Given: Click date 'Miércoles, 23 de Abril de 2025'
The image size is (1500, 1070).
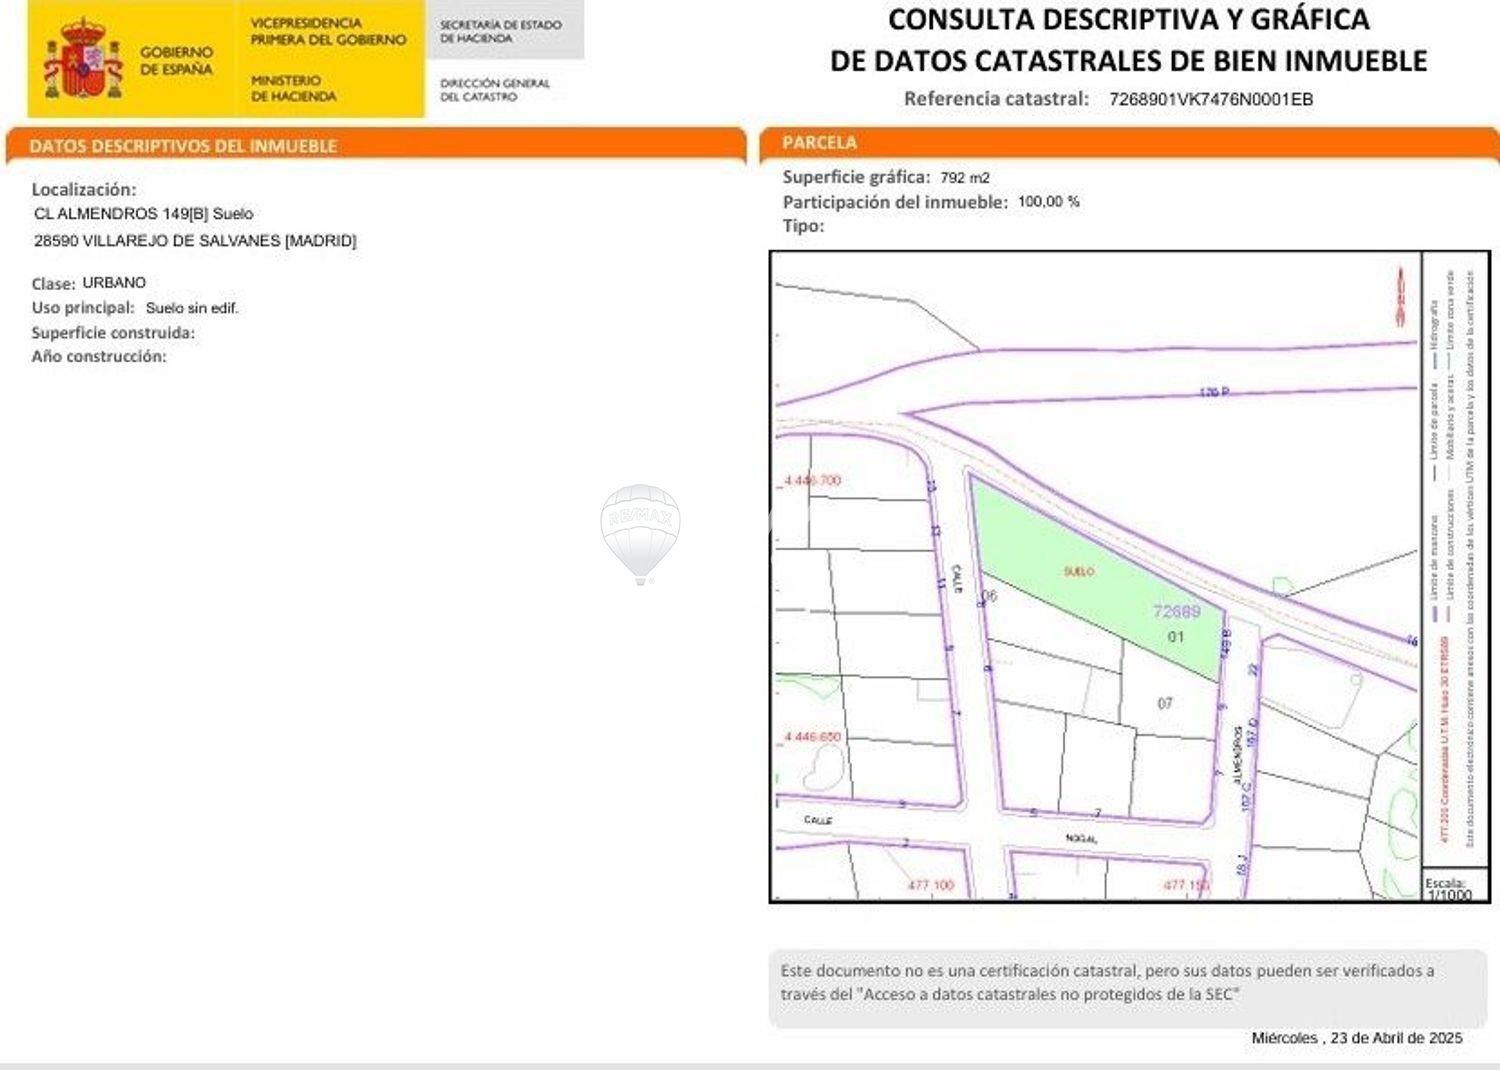Looking at the screenshot, I should (x=1357, y=1038).
